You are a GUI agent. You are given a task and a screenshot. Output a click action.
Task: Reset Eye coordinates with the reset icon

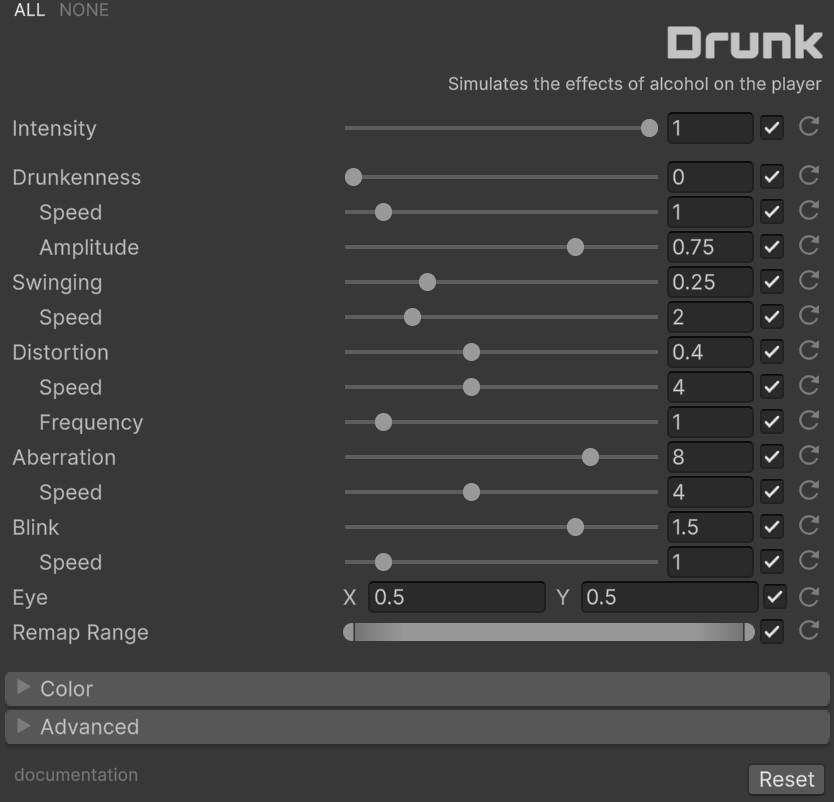[x=809, y=597]
